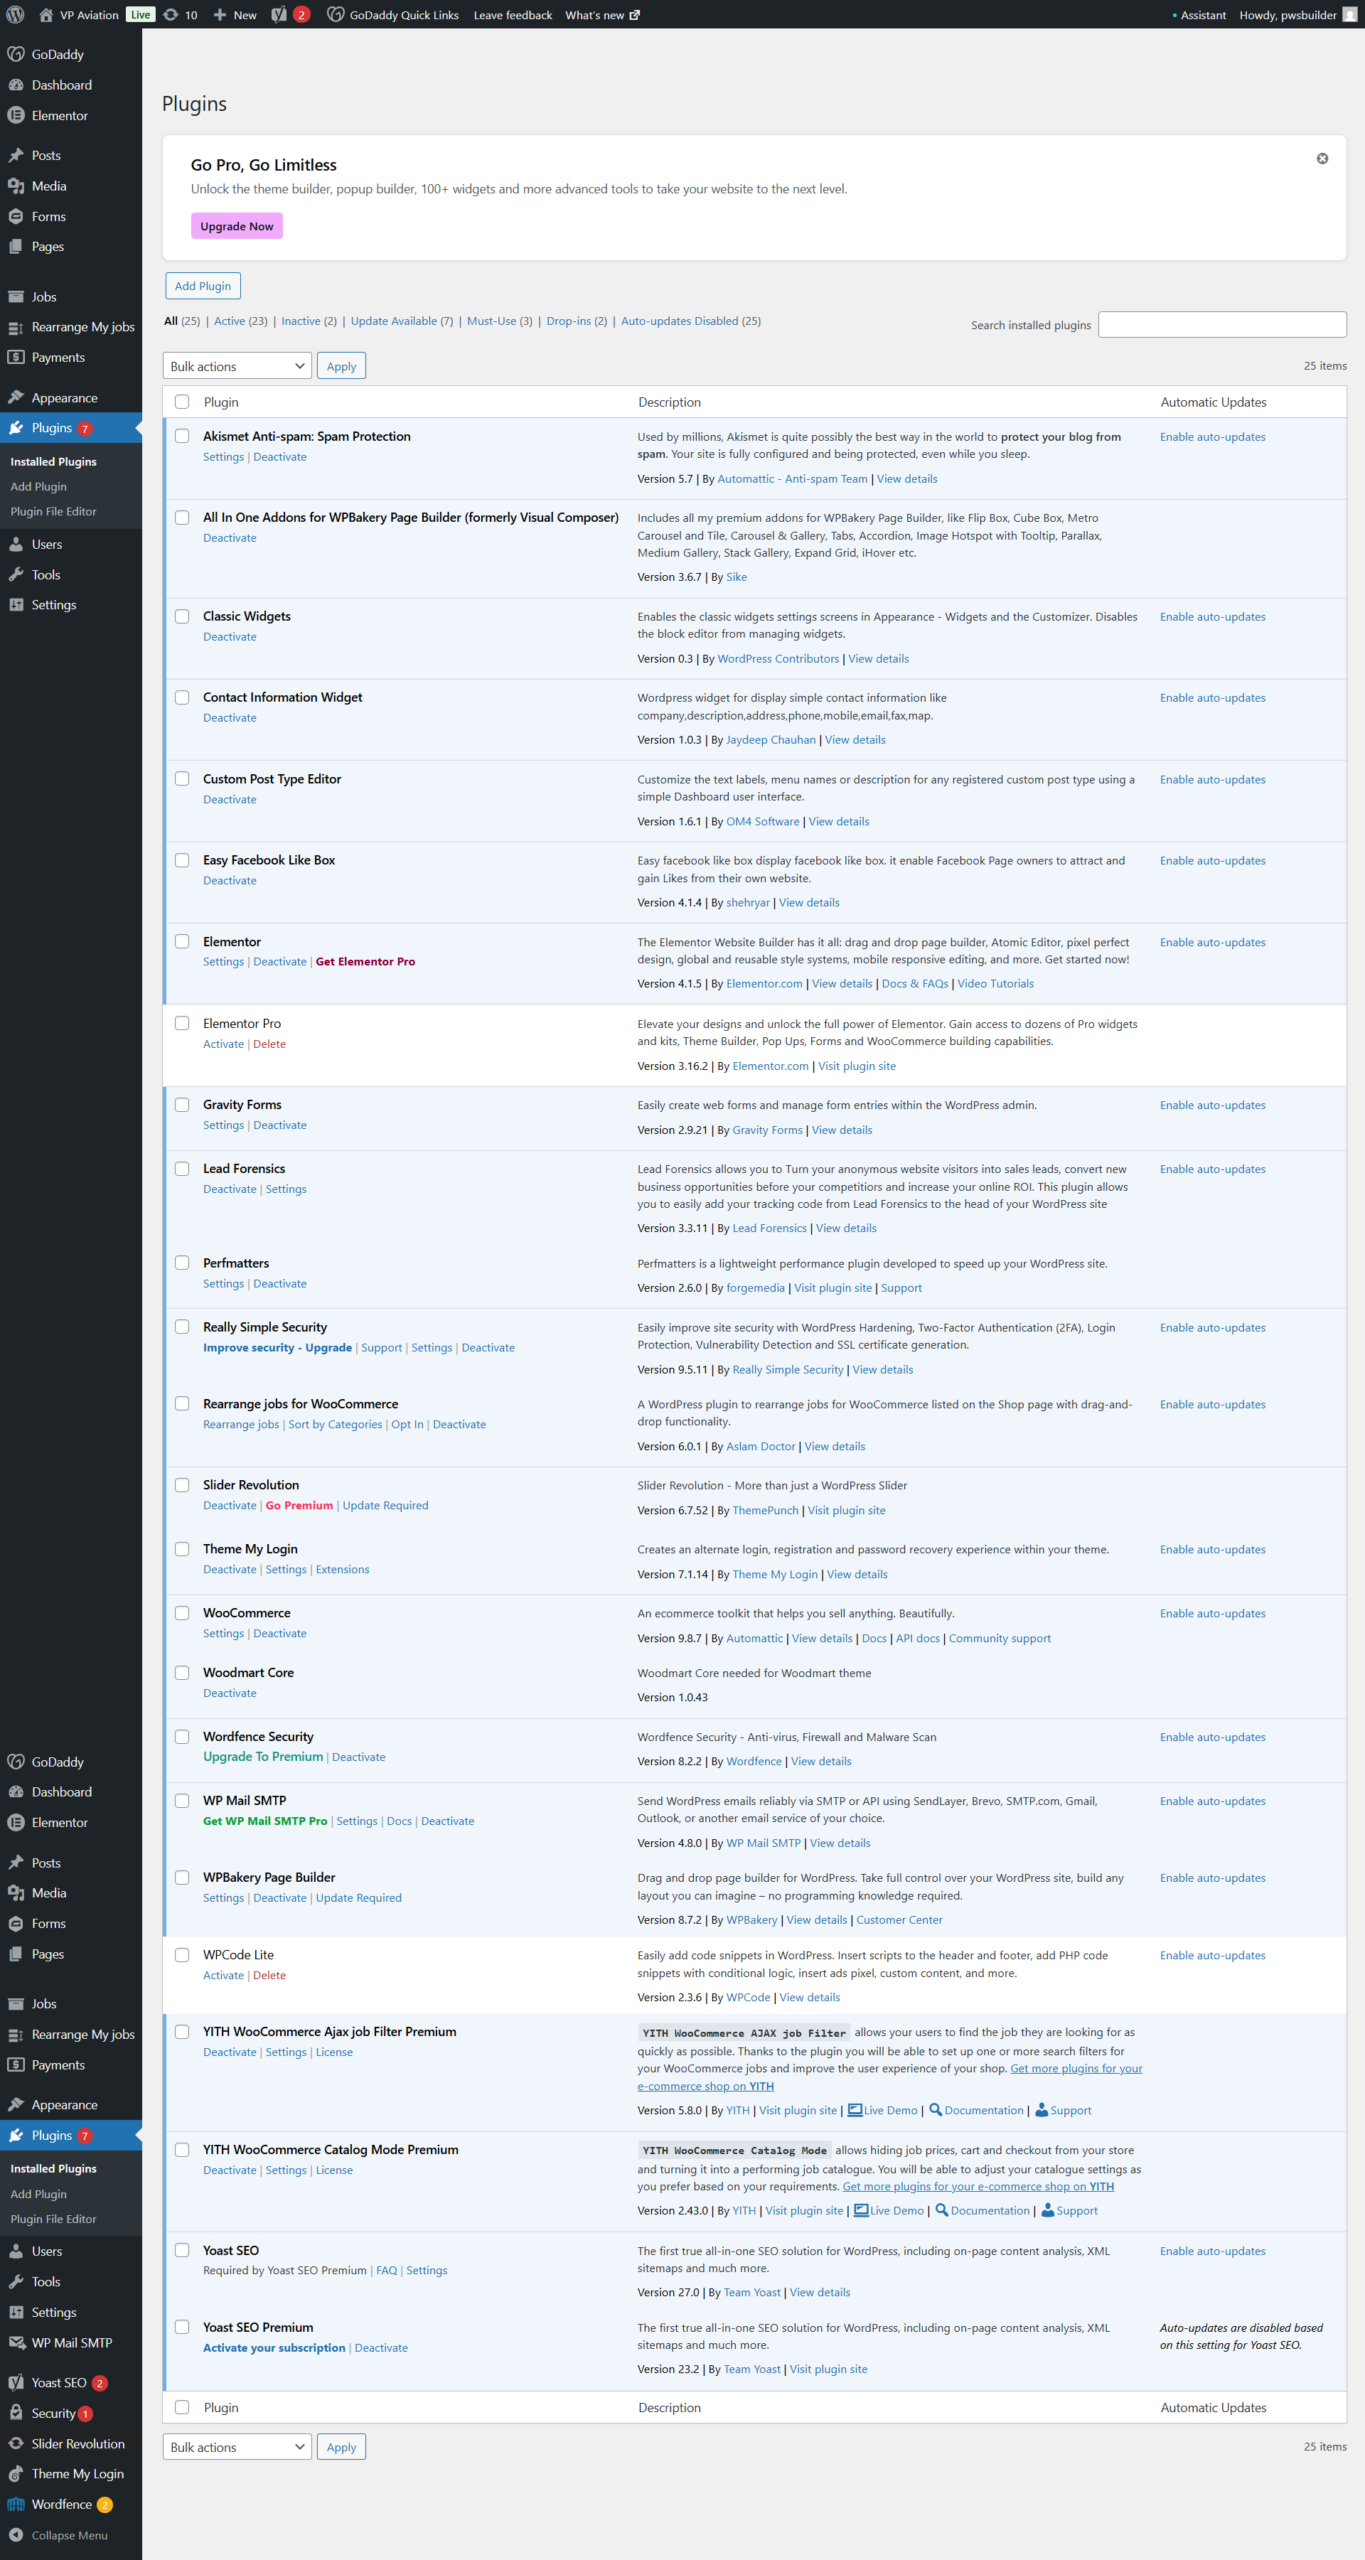Click the external-link icon after What's new
The height and width of the screenshot is (2560, 1365).
tap(634, 15)
